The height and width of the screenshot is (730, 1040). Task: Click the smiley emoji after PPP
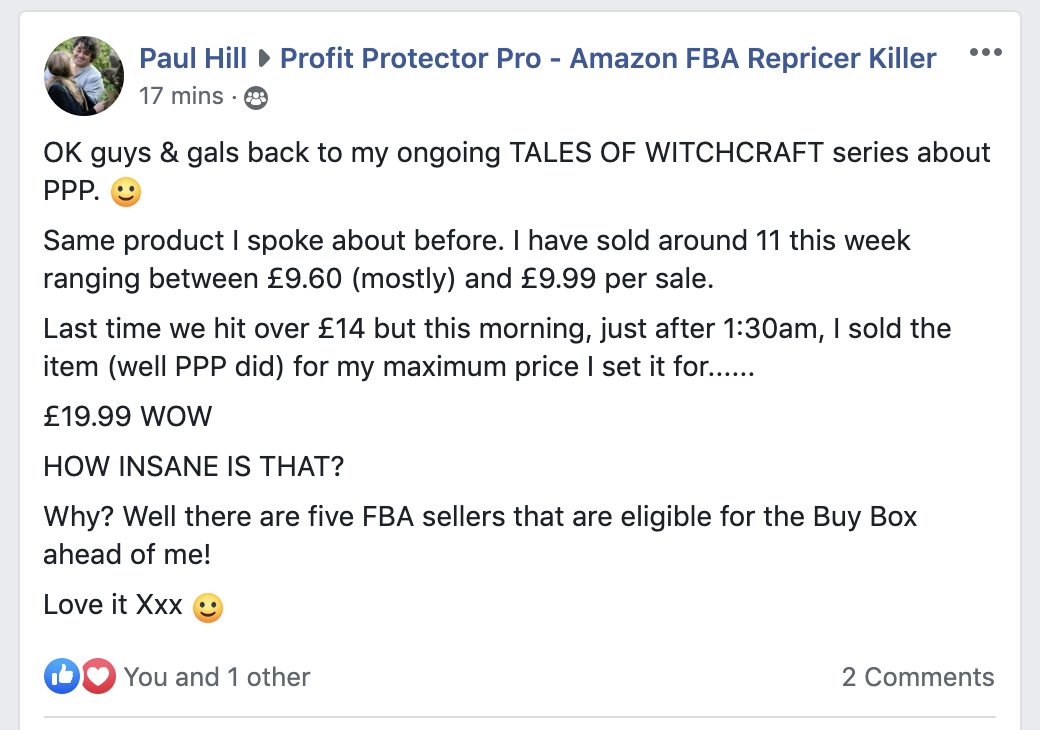click(124, 191)
